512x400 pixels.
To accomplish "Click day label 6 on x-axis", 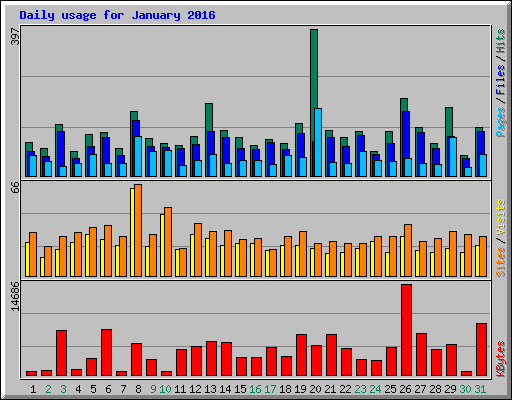I will pos(108,389).
